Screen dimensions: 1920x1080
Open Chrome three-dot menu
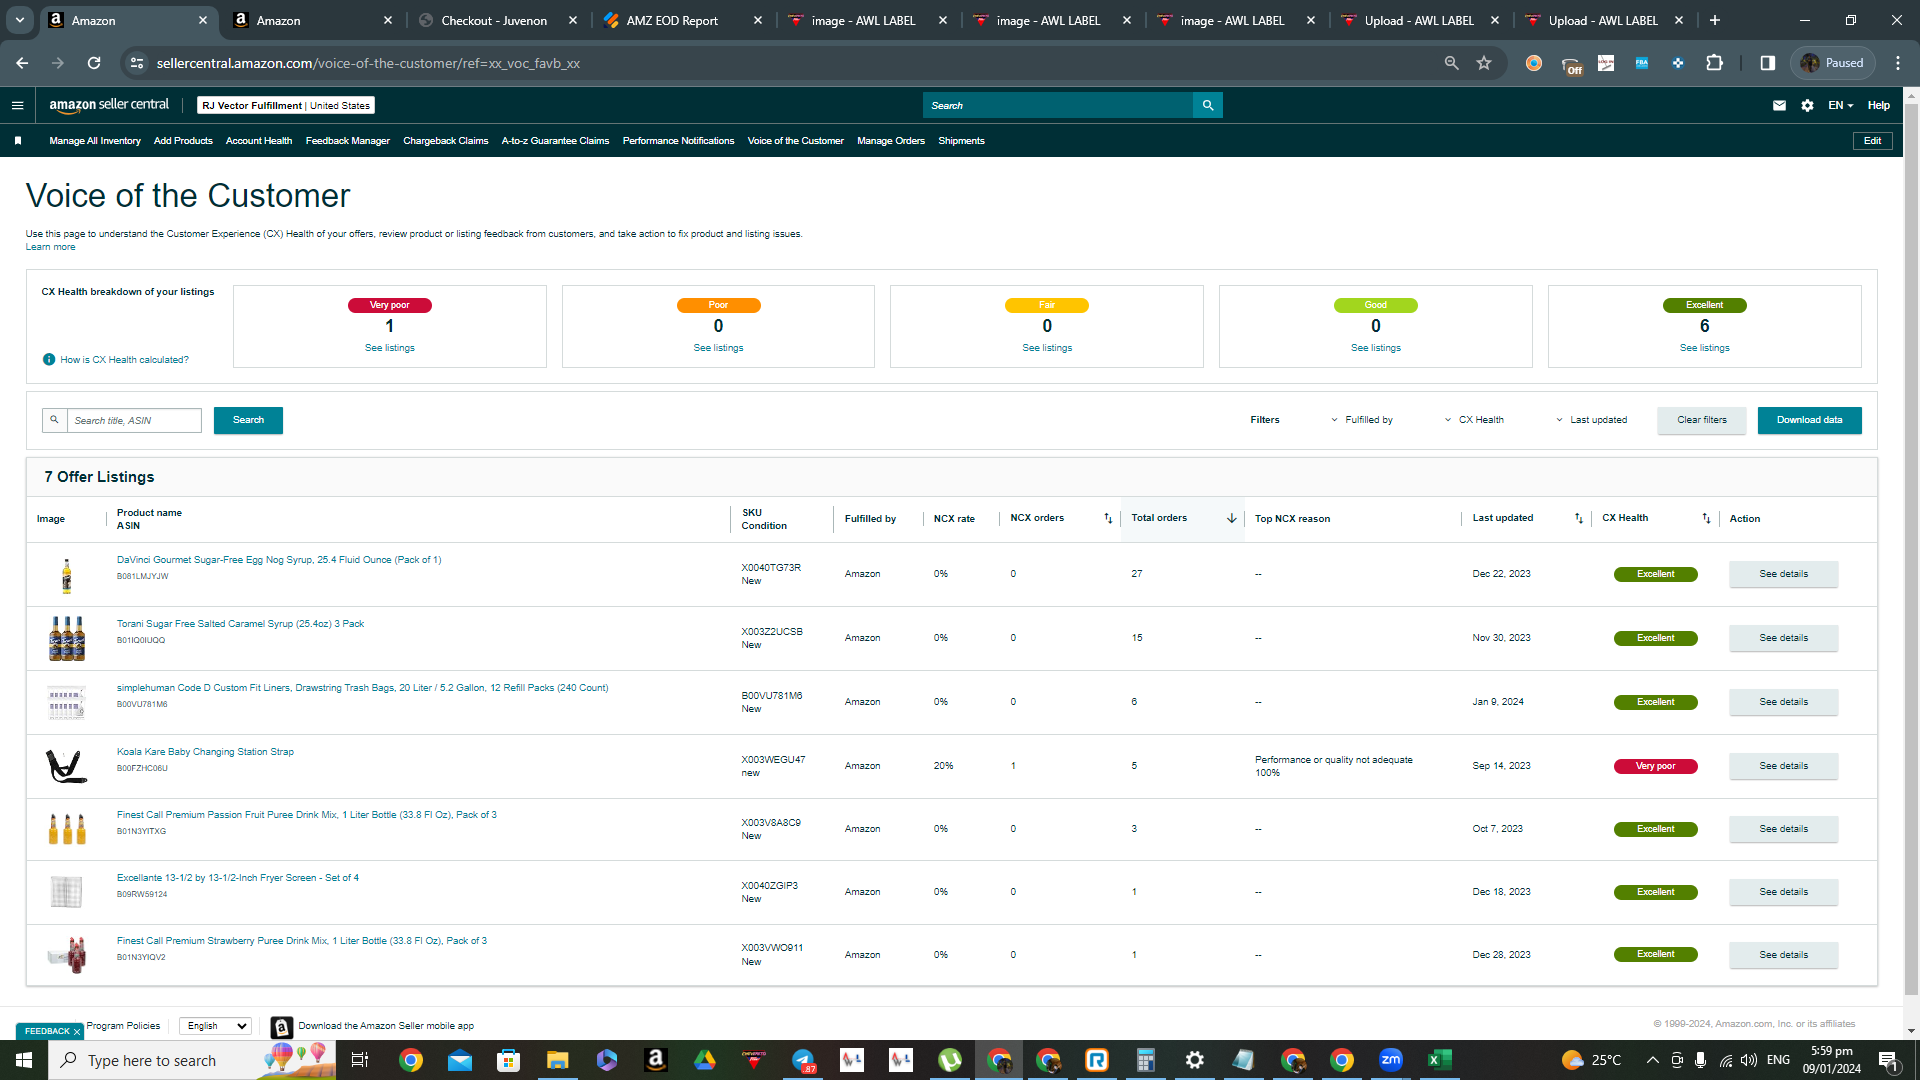click(1898, 63)
